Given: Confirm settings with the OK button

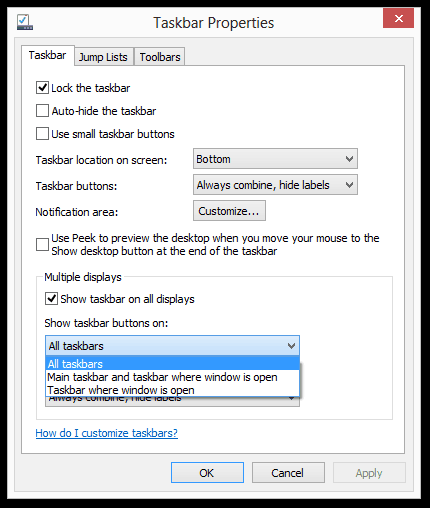Looking at the screenshot, I should coord(207,473).
